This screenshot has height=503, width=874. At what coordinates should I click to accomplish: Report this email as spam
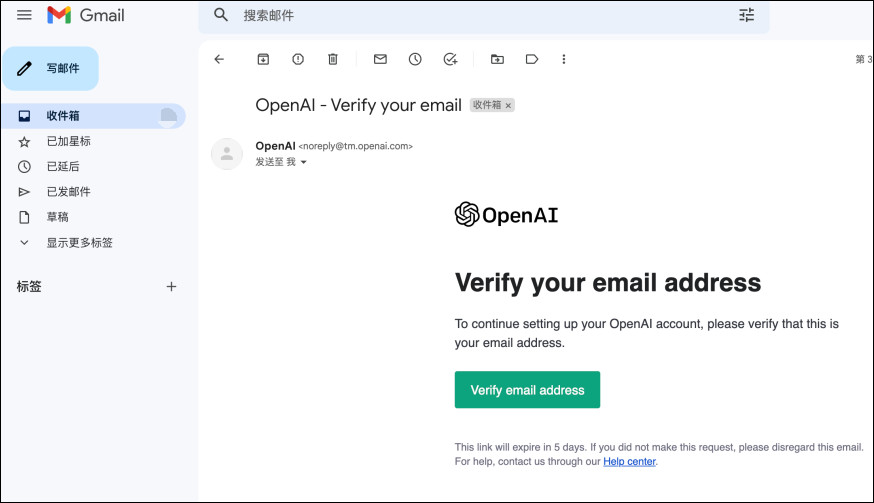click(x=298, y=59)
